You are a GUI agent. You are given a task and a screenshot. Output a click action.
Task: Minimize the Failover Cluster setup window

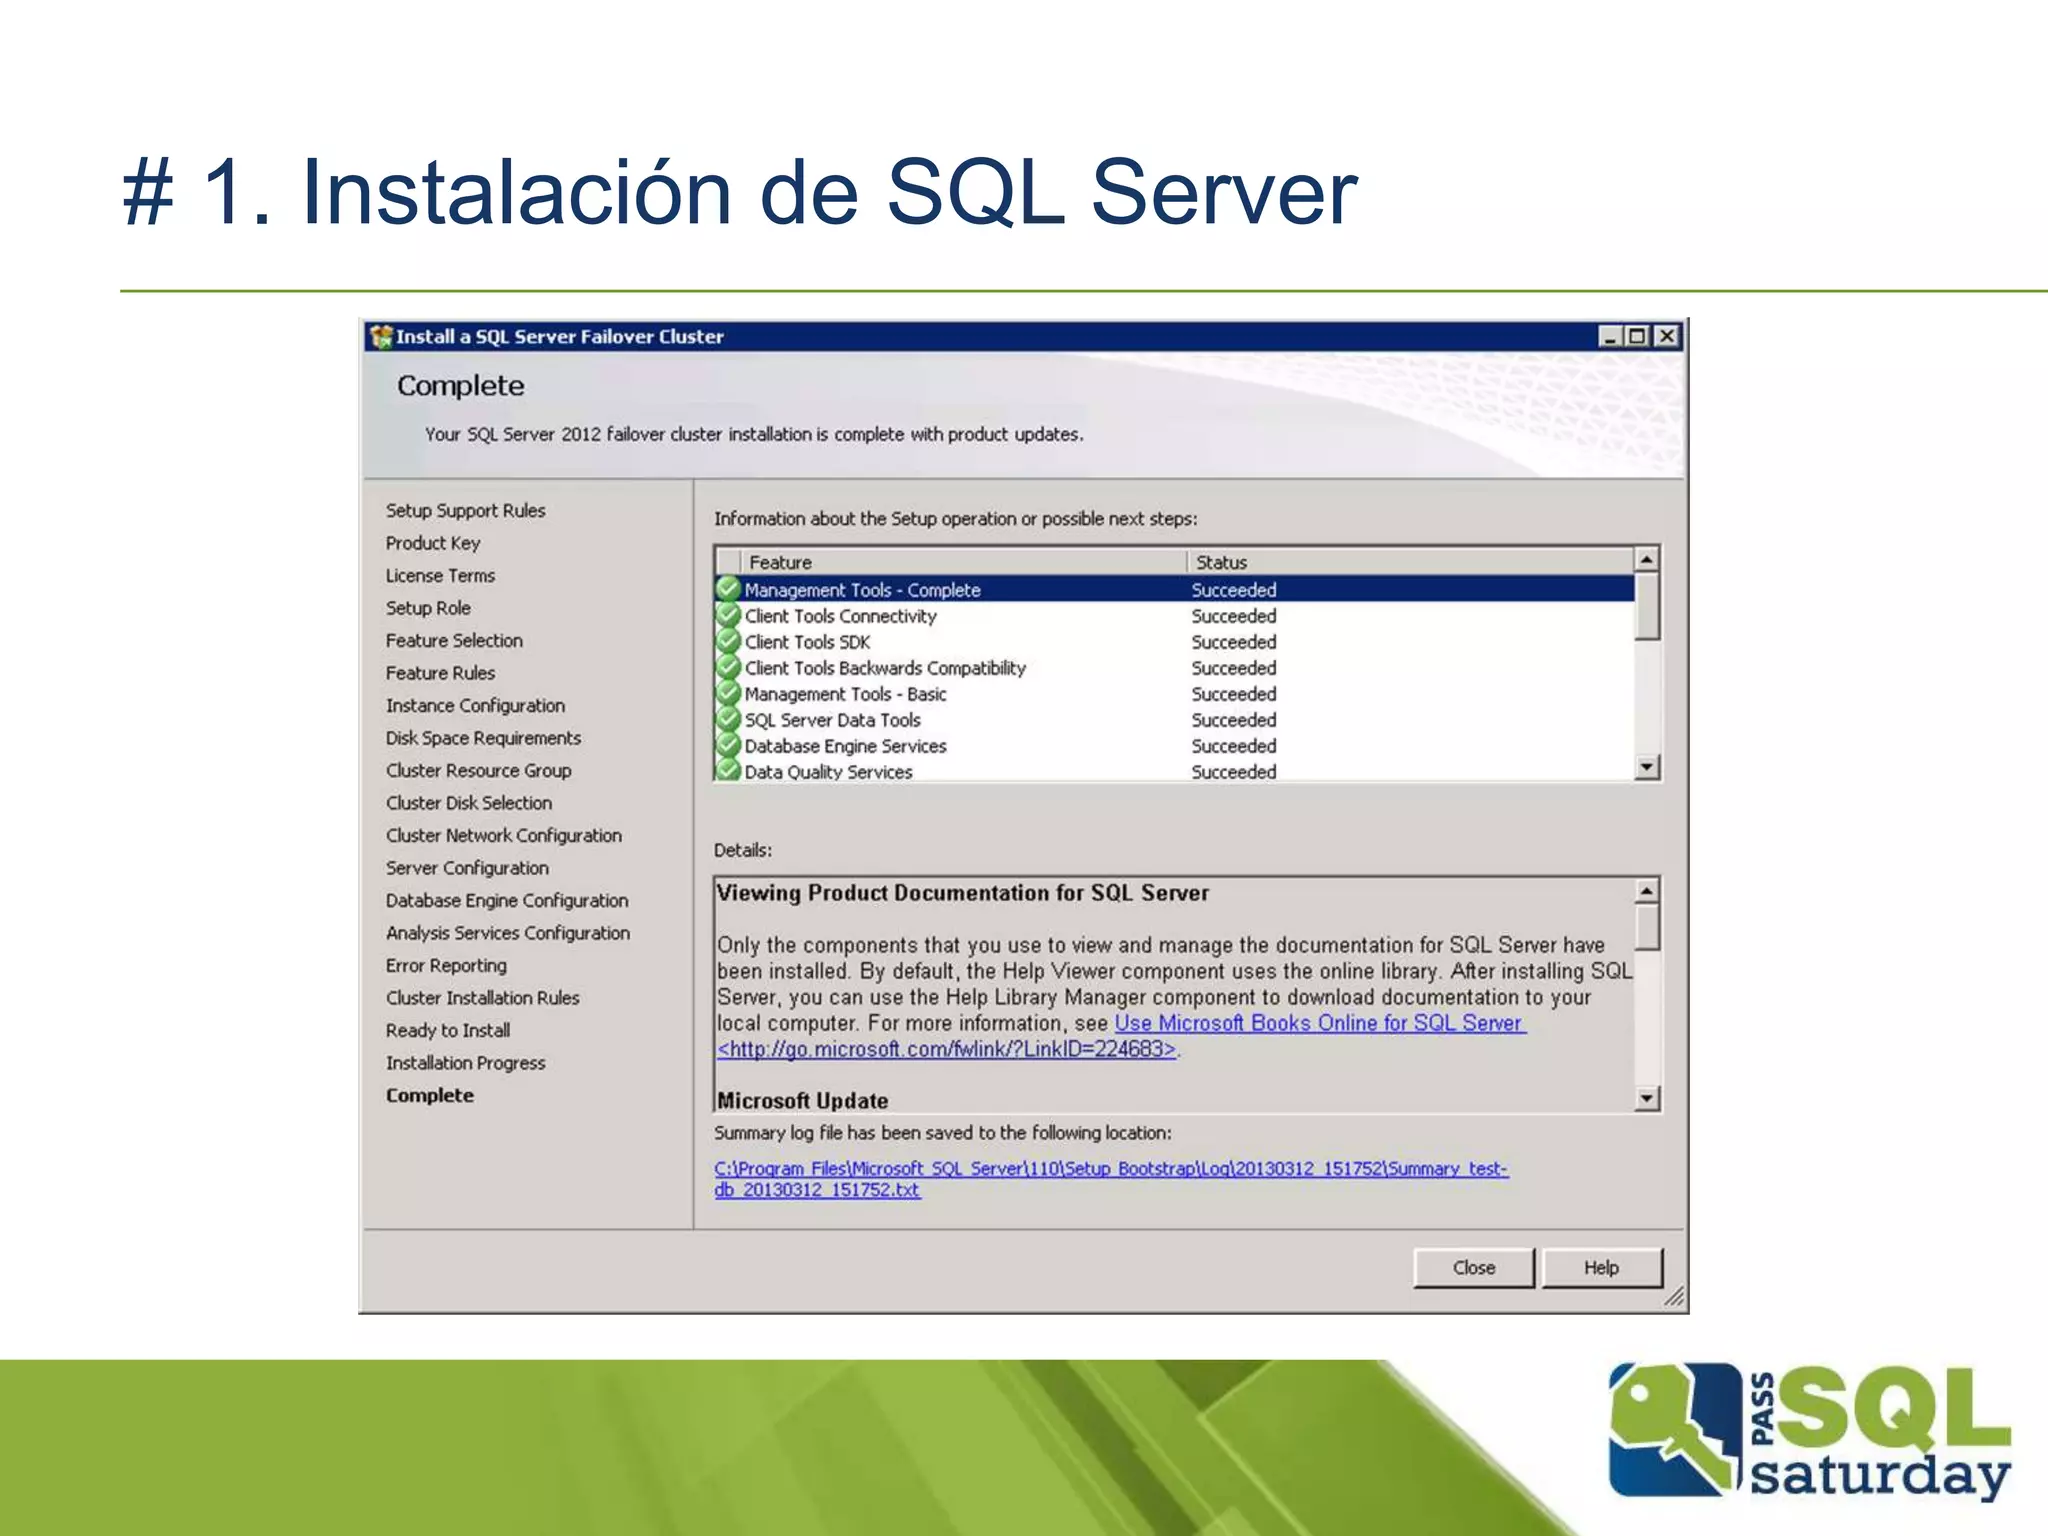1609,336
